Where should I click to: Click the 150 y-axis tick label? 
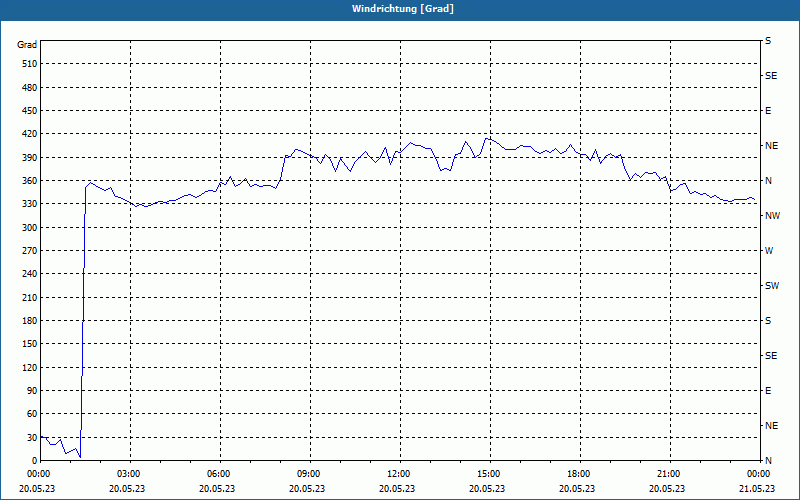[x=30, y=344]
